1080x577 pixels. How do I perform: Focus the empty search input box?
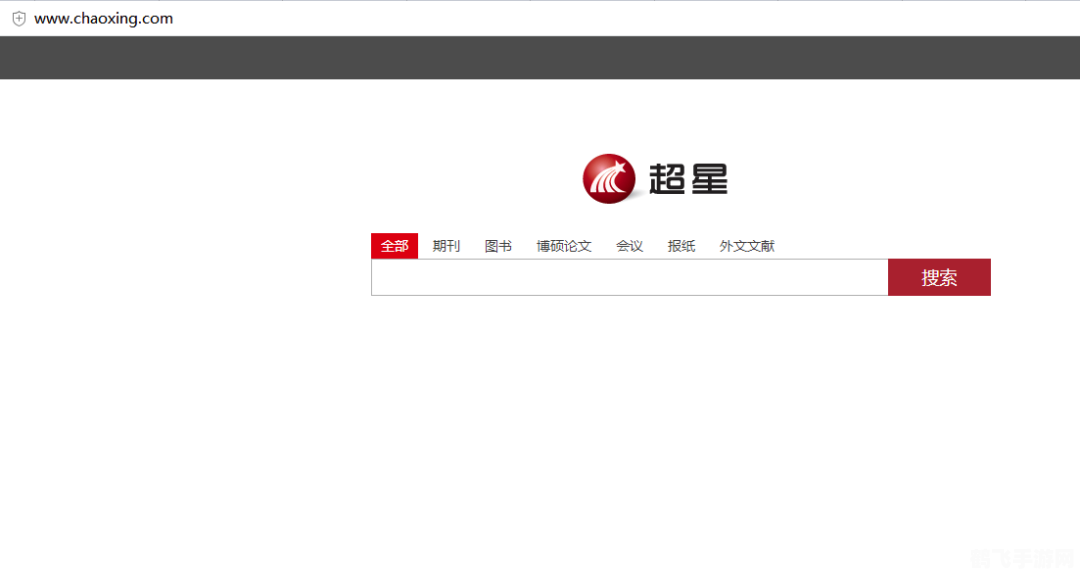[628, 277]
